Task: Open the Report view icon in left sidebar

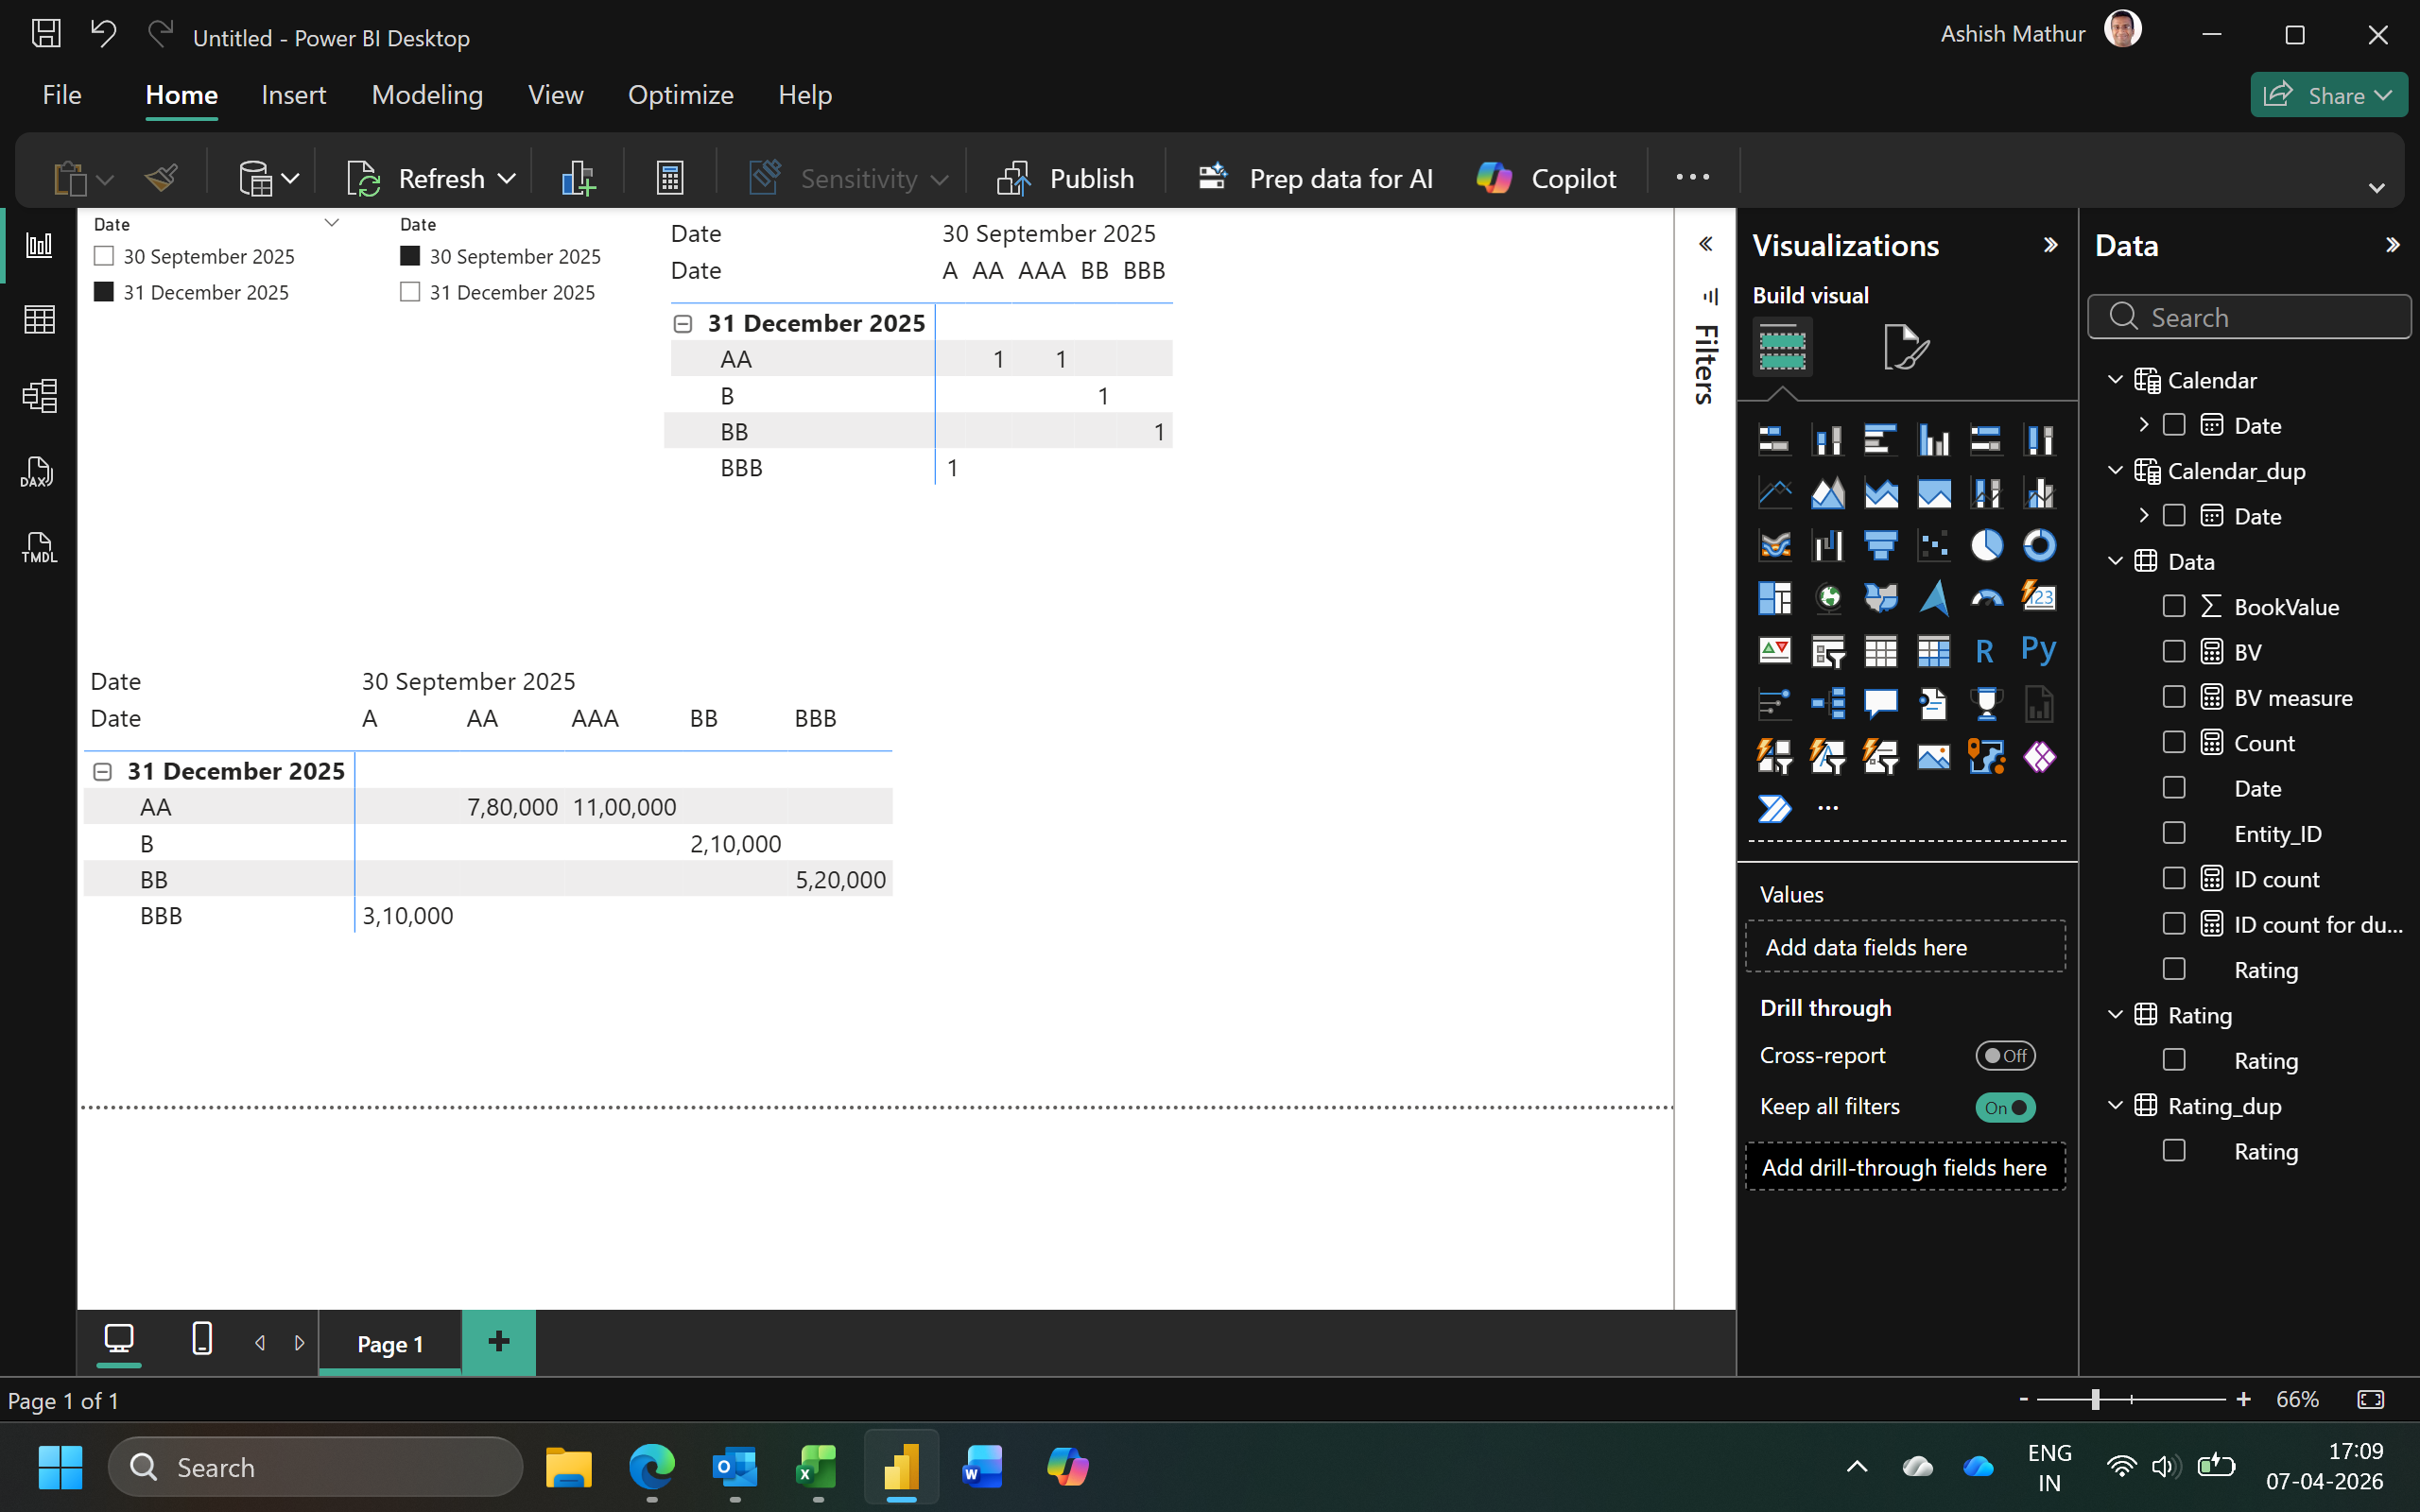Action: tap(39, 245)
